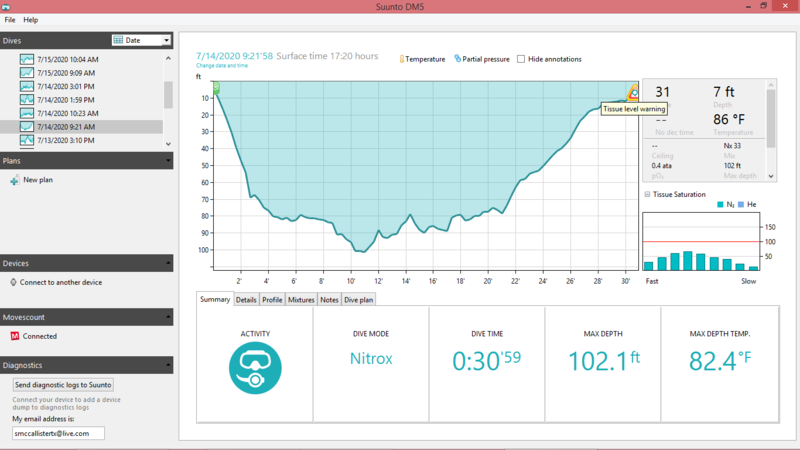
Task: Collapse the Plans panel
Action: pos(167,160)
